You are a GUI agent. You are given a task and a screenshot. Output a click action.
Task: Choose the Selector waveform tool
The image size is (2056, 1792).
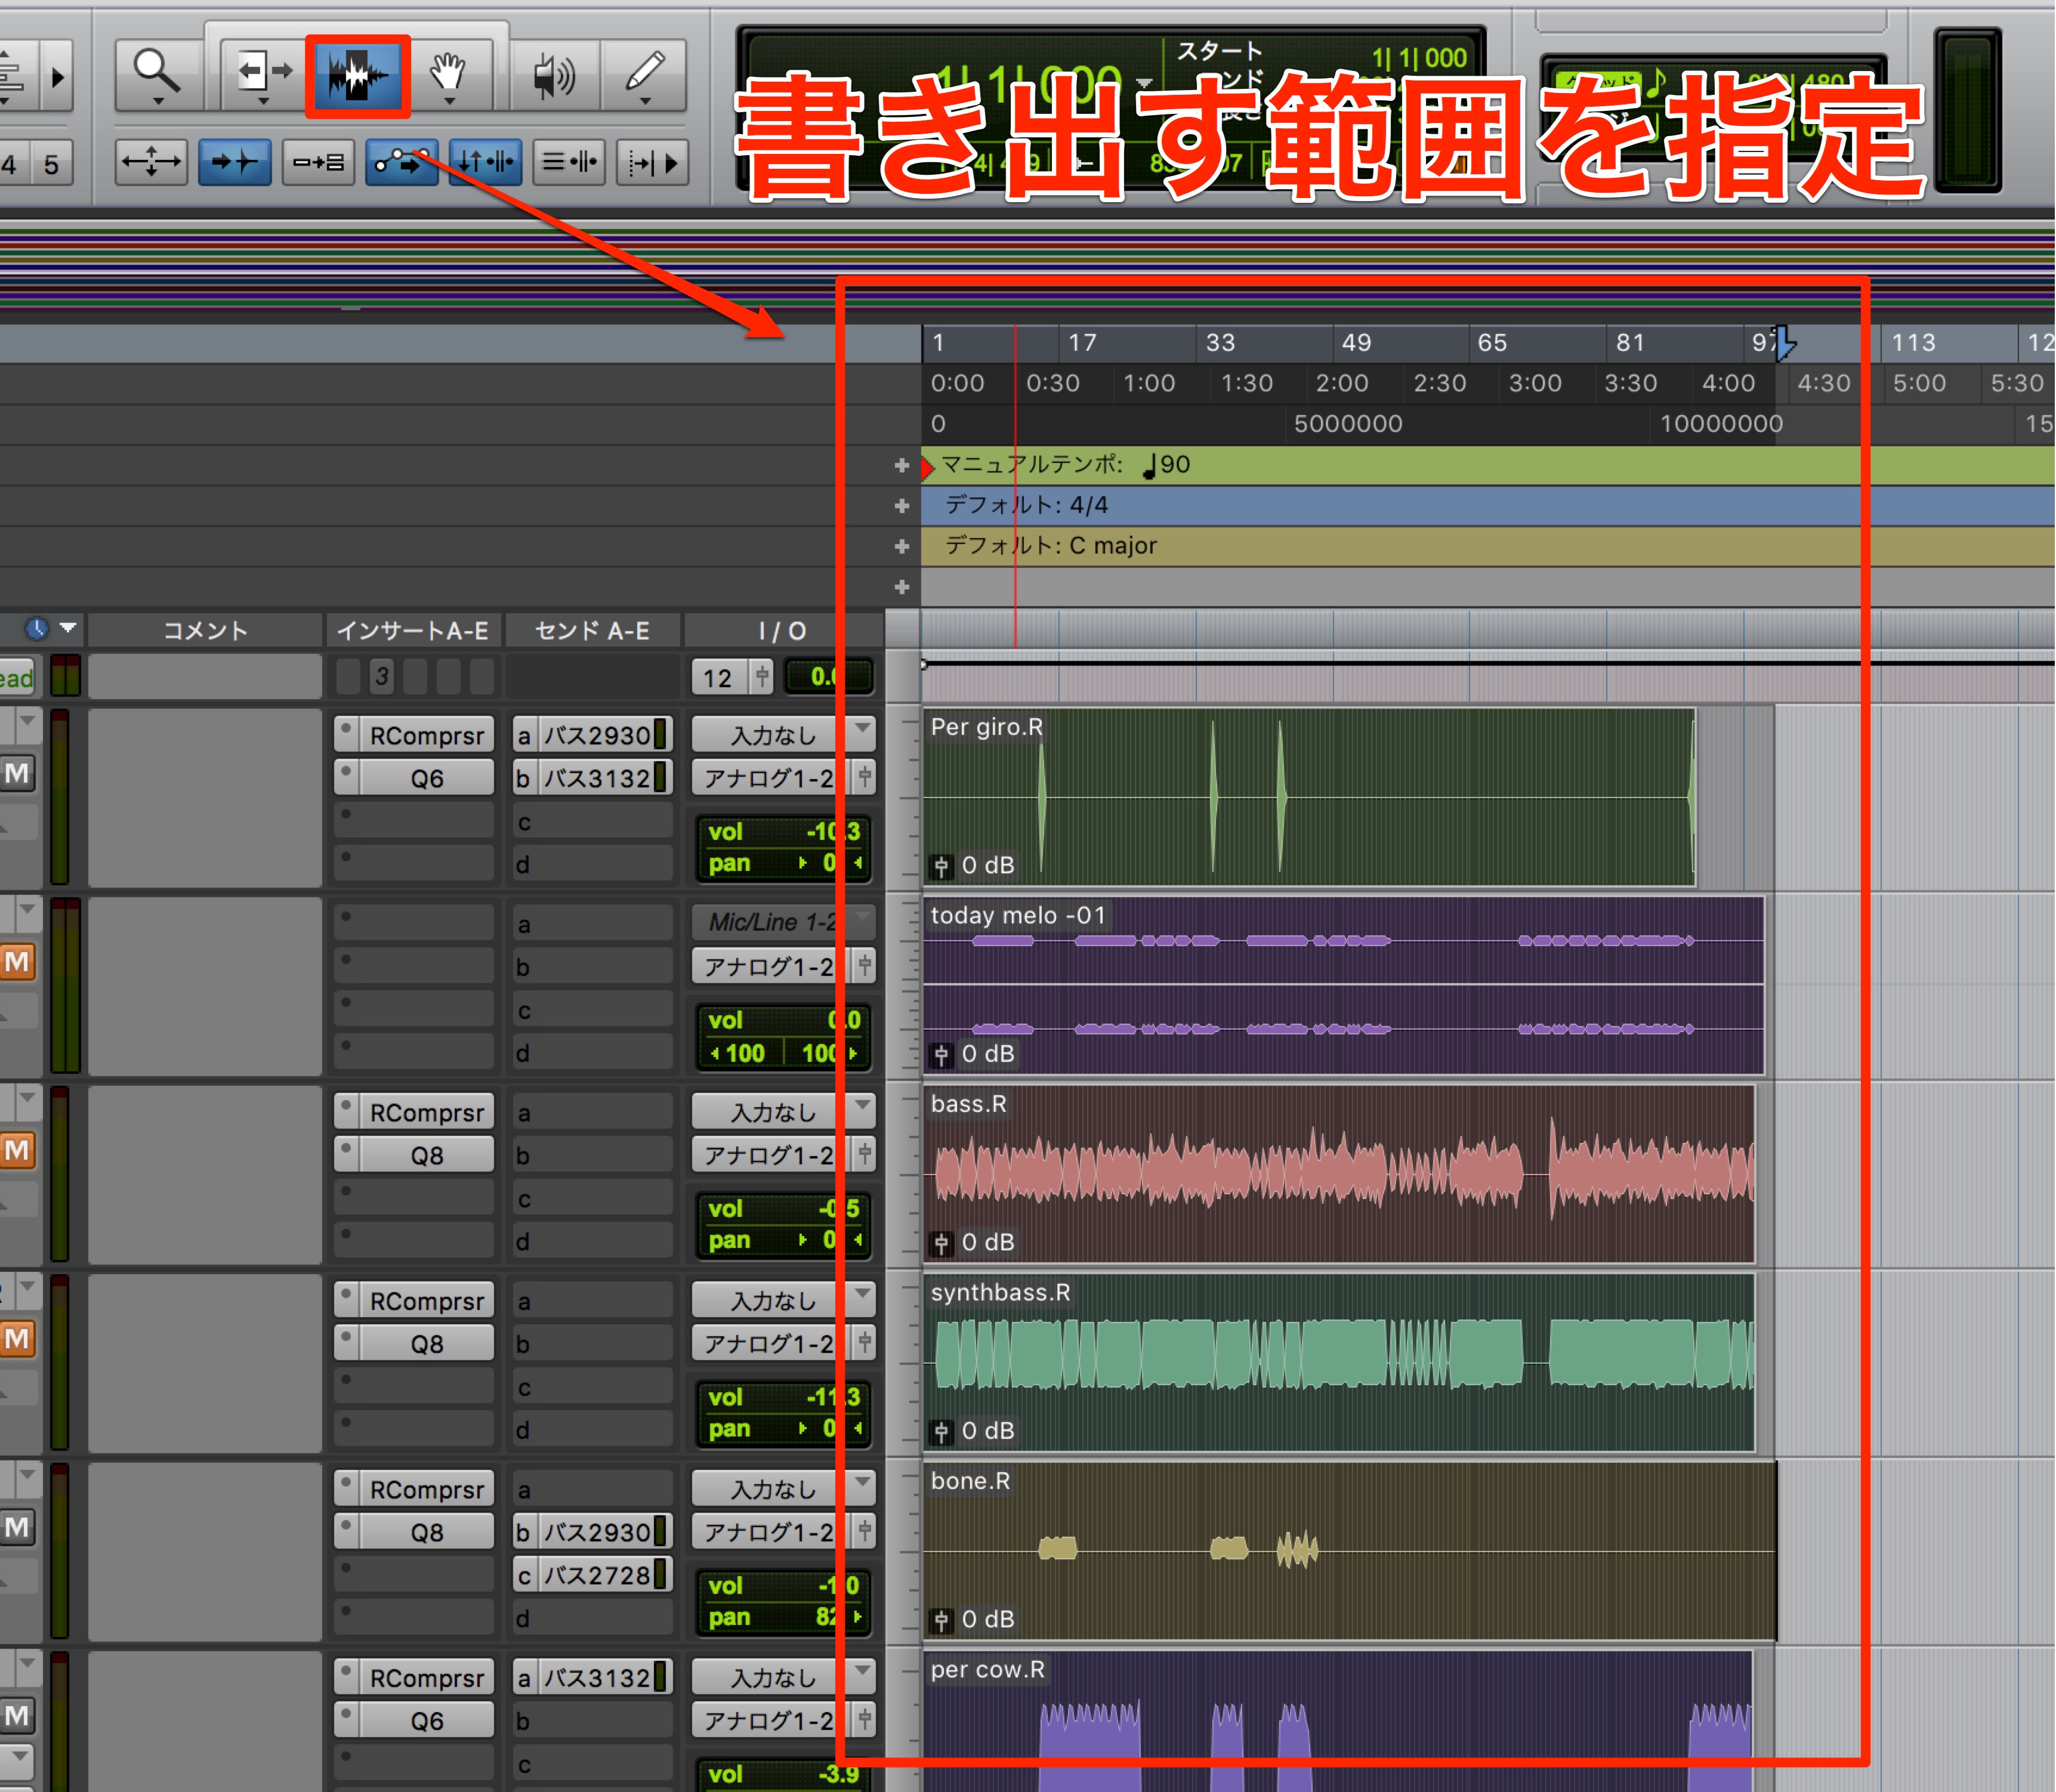pyautogui.click(x=357, y=75)
